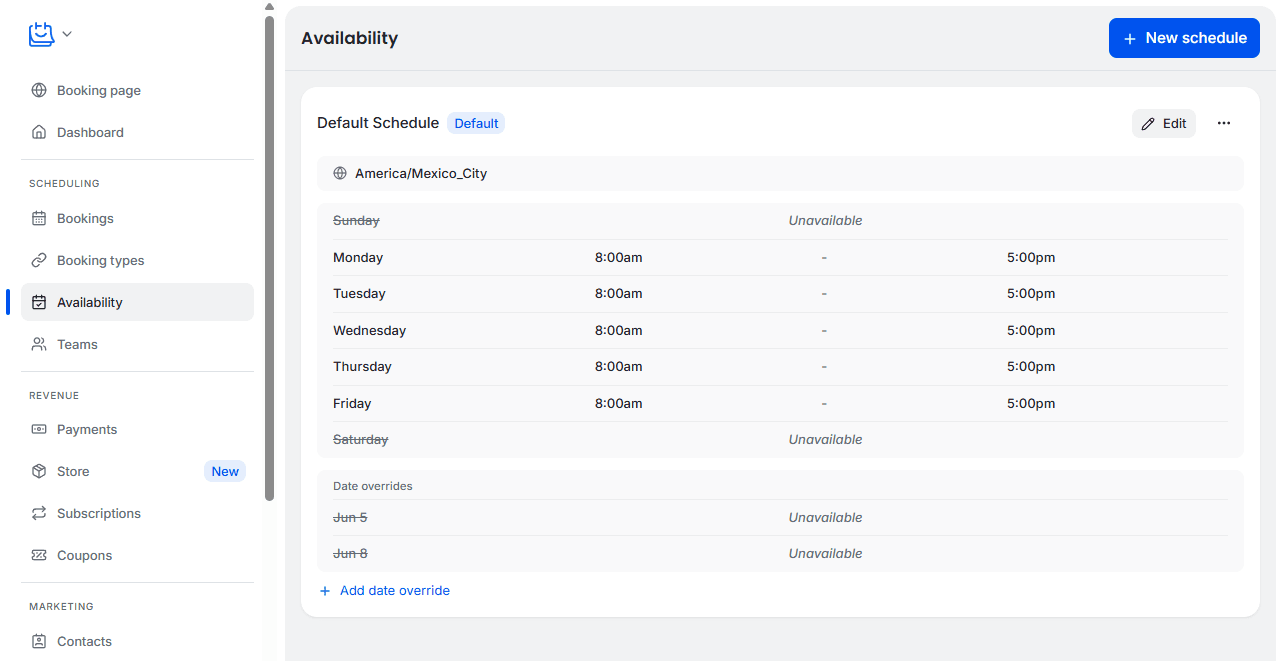Viewport: 1279px width, 661px height.
Task: Click Thursday's 5:00pm end time
Action: coord(1031,367)
